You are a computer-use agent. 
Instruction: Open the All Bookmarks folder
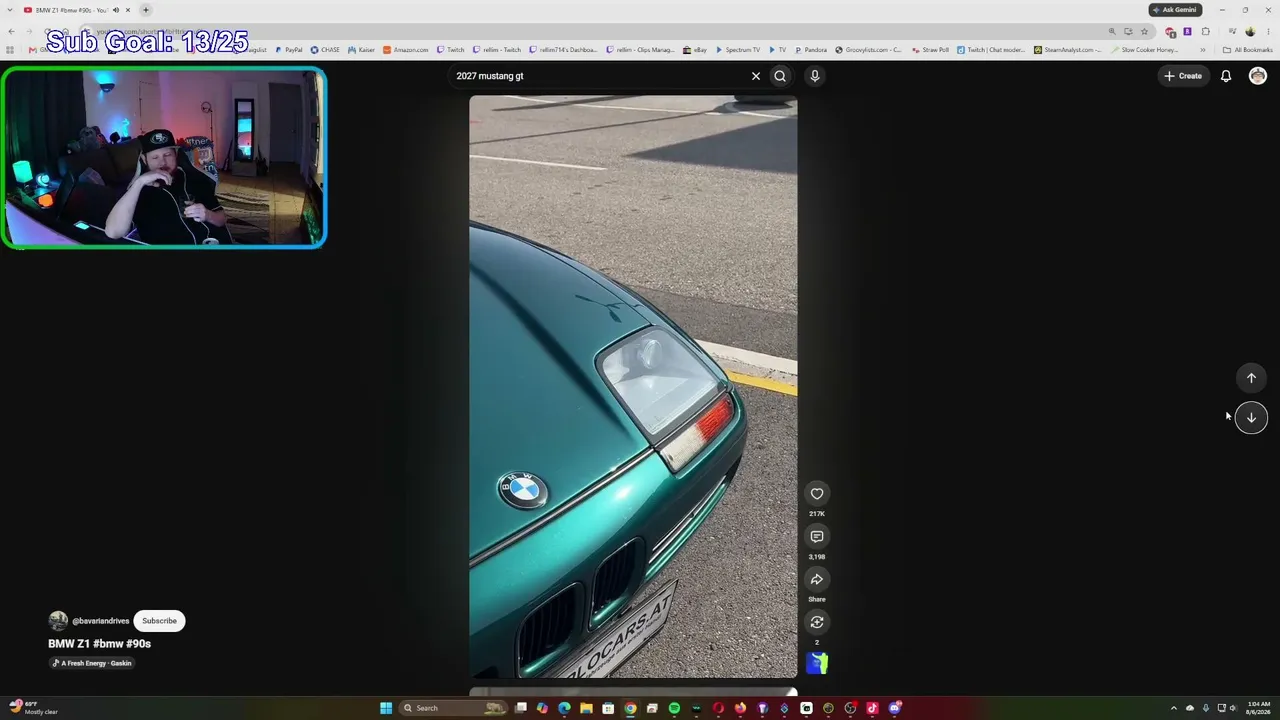tap(1248, 49)
